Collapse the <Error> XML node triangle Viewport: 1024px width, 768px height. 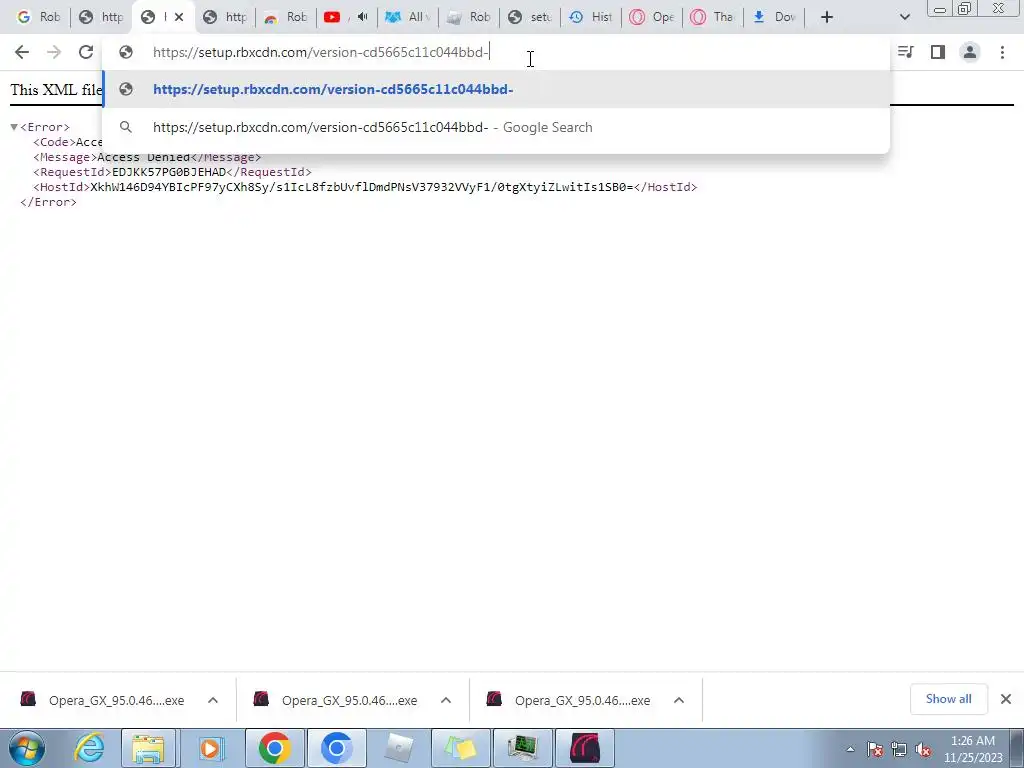14,127
